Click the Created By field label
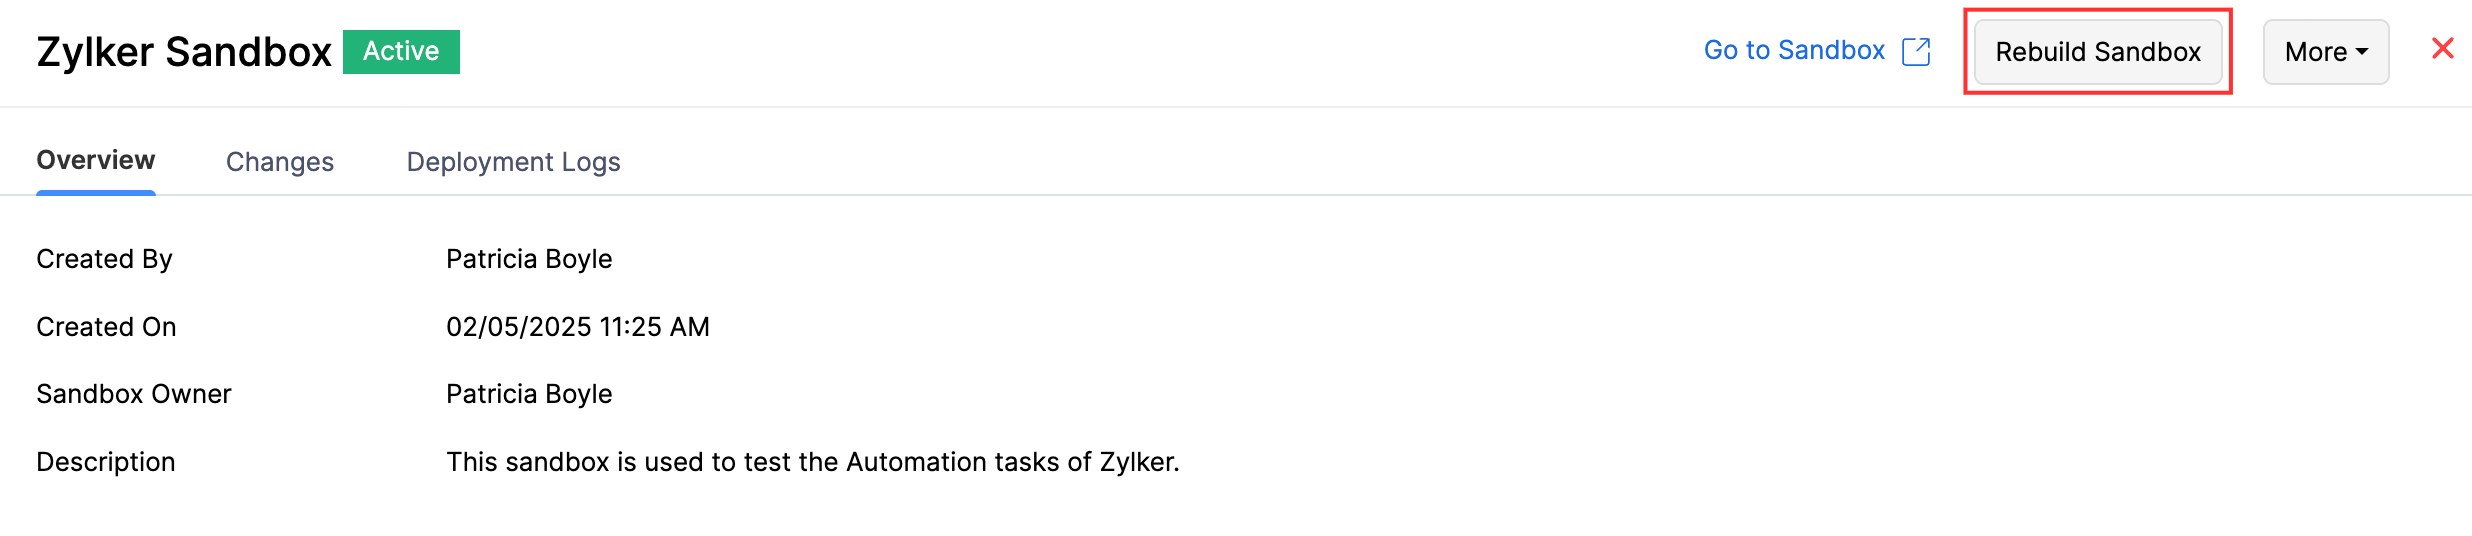Screen dimensions: 2472x536 (x=104, y=259)
